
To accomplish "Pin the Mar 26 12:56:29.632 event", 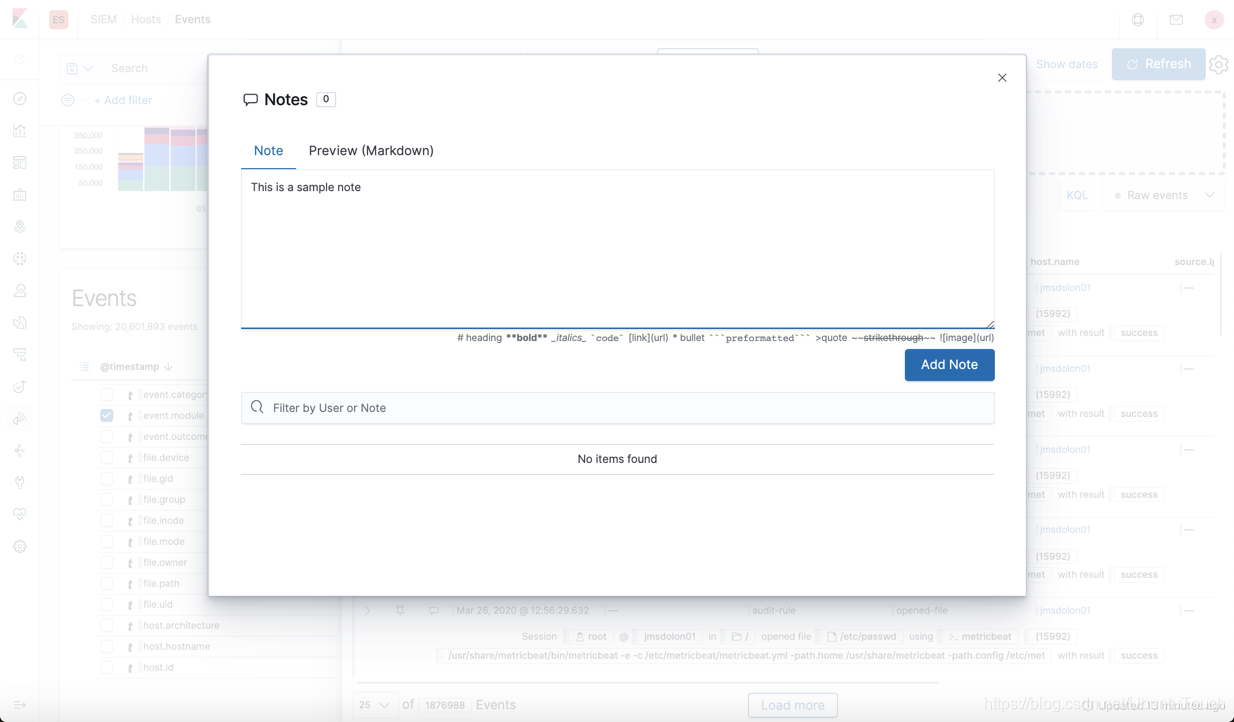I will pyautogui.click(x=400, y=611).
